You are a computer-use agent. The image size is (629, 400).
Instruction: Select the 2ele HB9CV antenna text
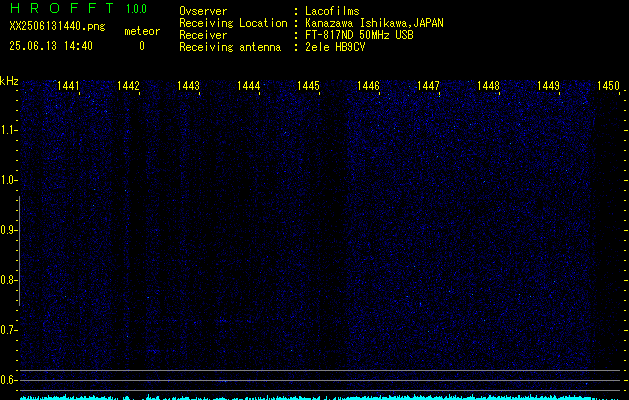(x=335, y=47)
